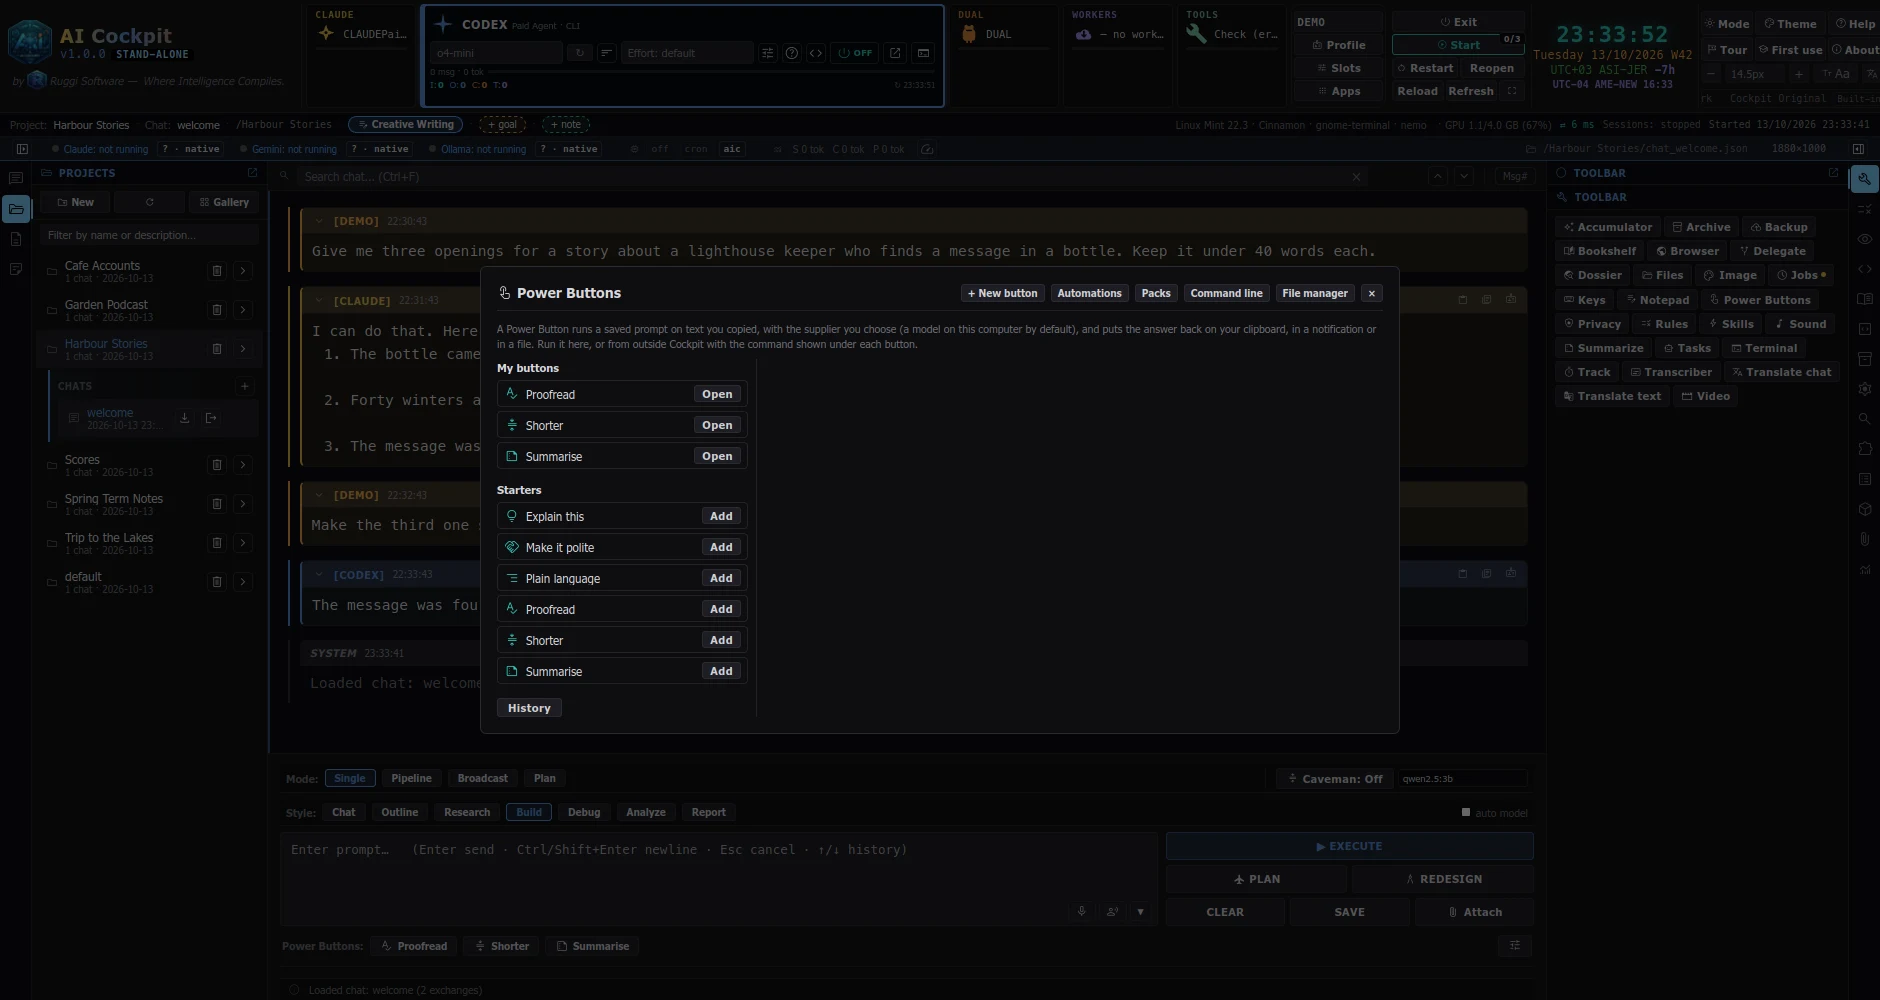The width and height of the screenshot is (1880, 1000).
Task: Open Codex settings sliders icon
Action: pyautogui.click(x=767, y=53)
